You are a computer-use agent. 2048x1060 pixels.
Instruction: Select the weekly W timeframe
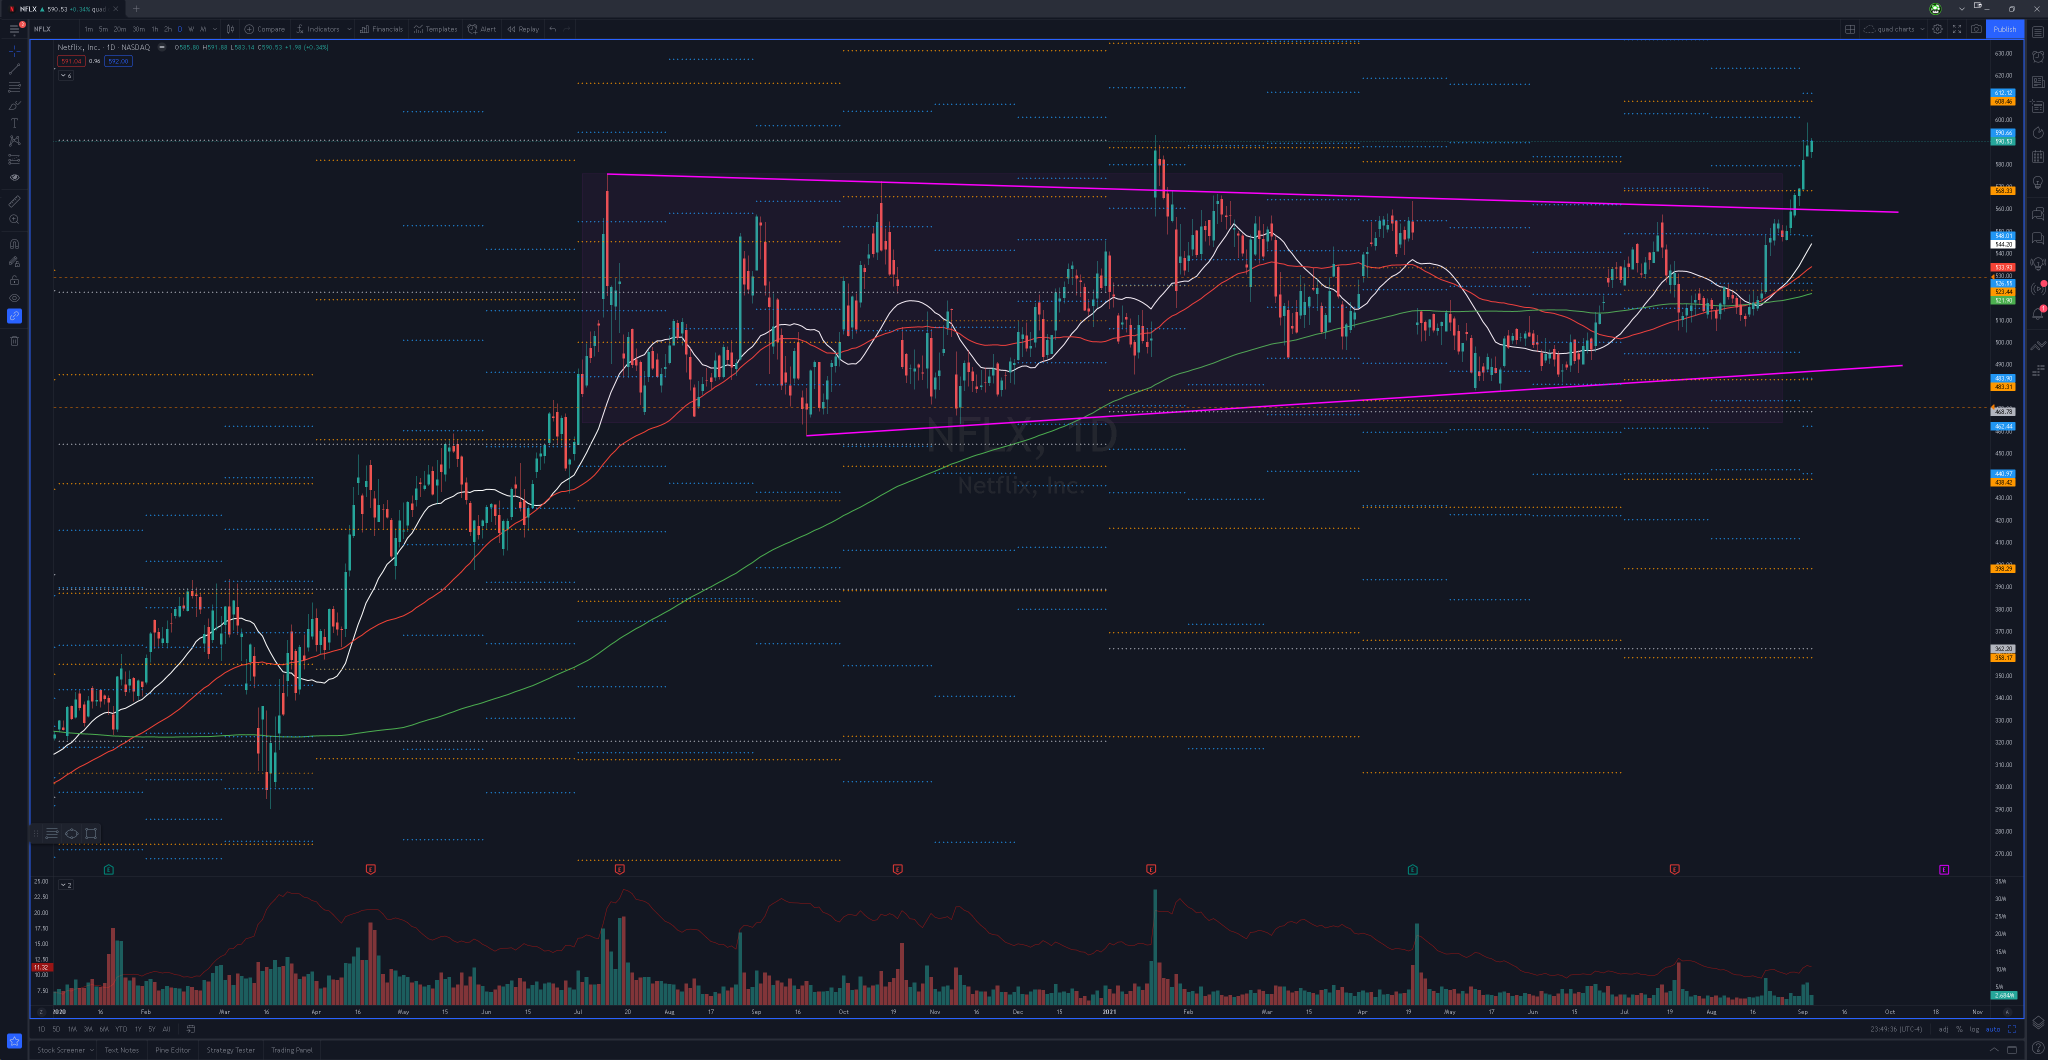coord(191,29)
